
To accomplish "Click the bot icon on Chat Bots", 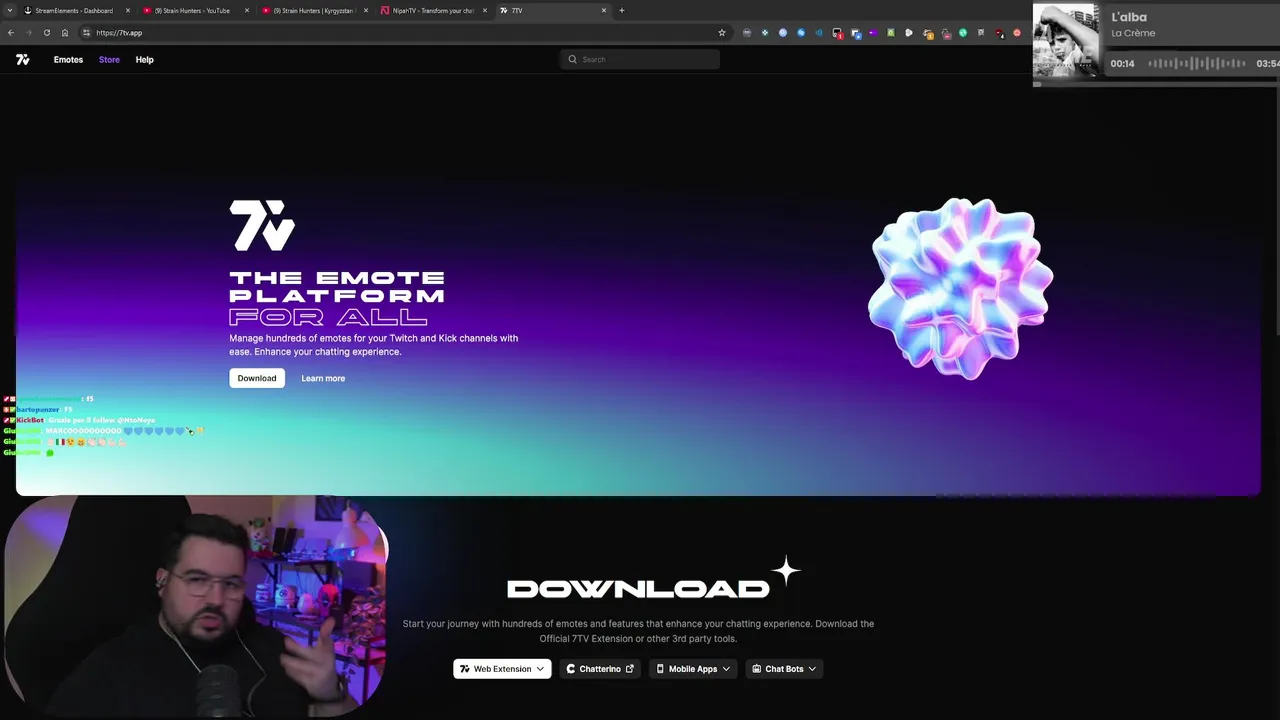I will tap(757, 669).
